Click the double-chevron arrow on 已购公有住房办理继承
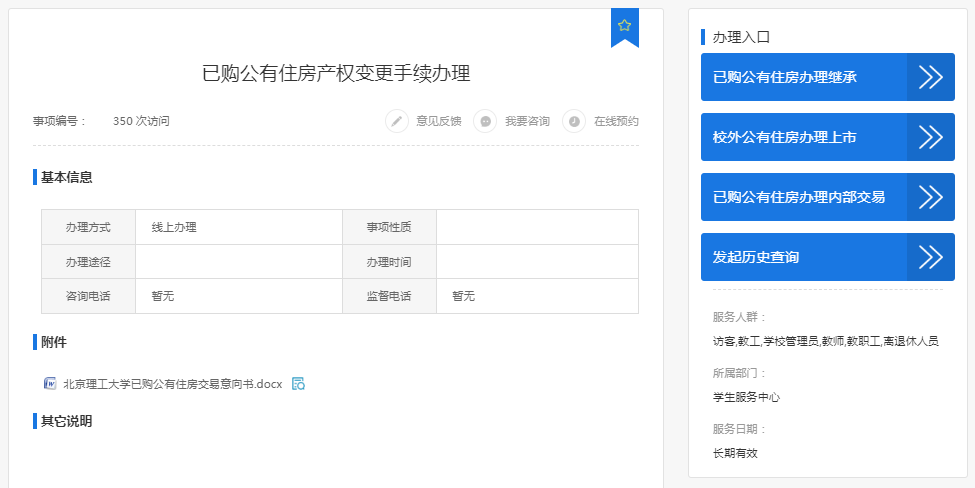 (930, 77)
